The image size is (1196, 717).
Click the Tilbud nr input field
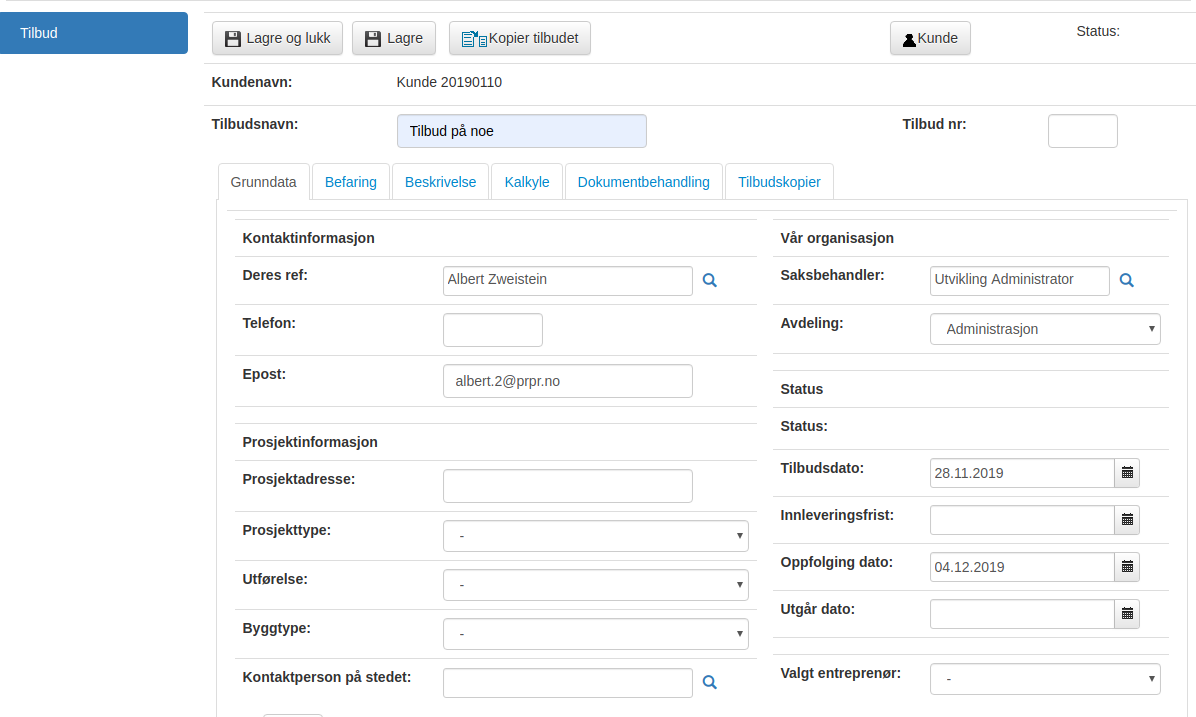[1082, 131]
